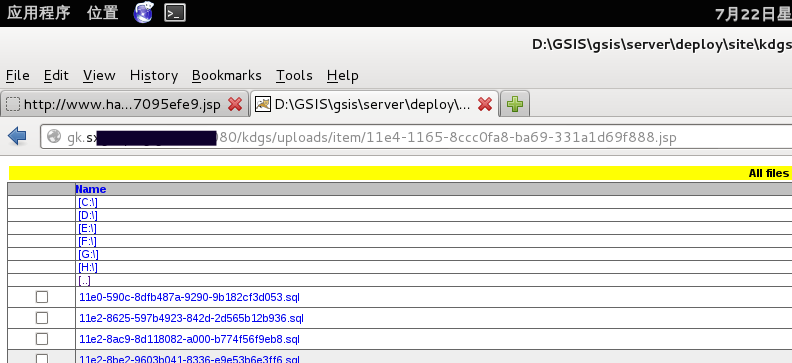Open the 位置 menu

[103, 13]
